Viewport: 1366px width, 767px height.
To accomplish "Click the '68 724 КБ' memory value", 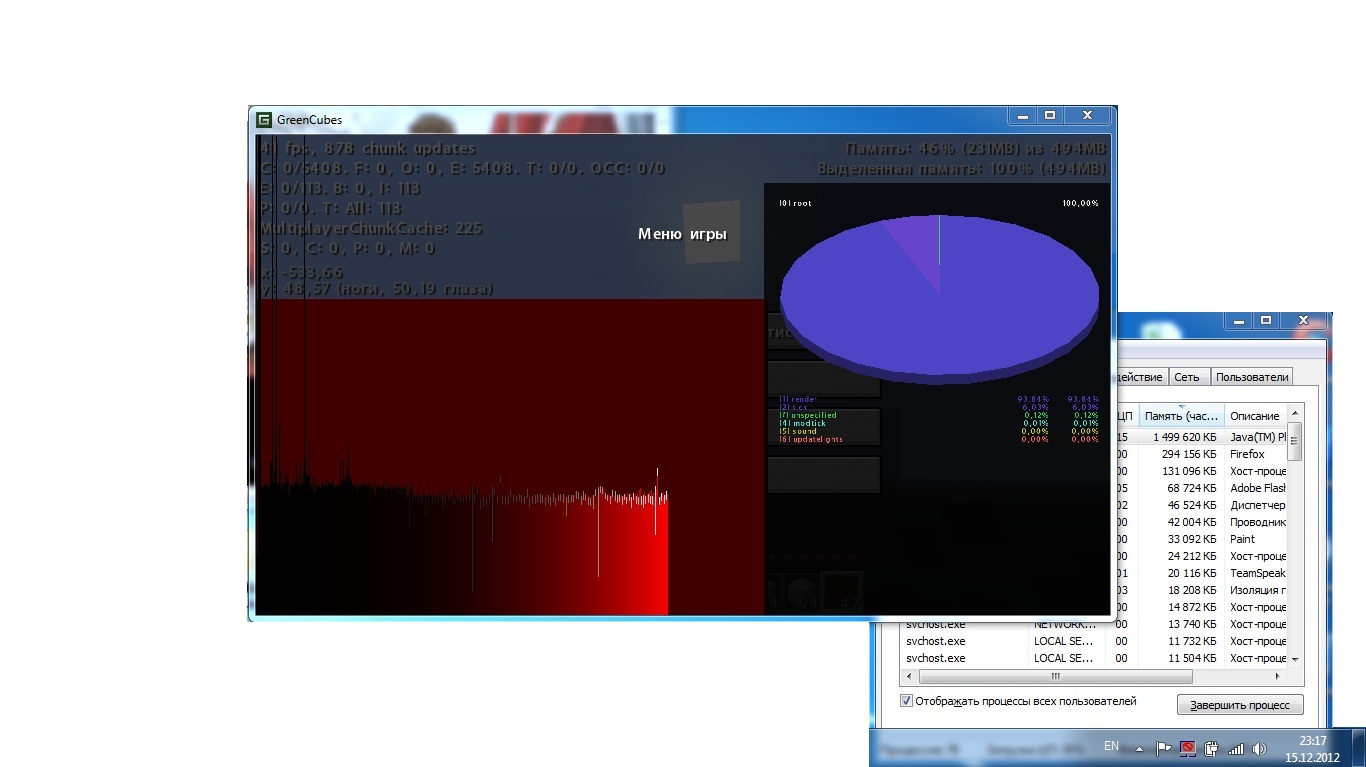I will pyautogui.click(x=1192, y=488).
